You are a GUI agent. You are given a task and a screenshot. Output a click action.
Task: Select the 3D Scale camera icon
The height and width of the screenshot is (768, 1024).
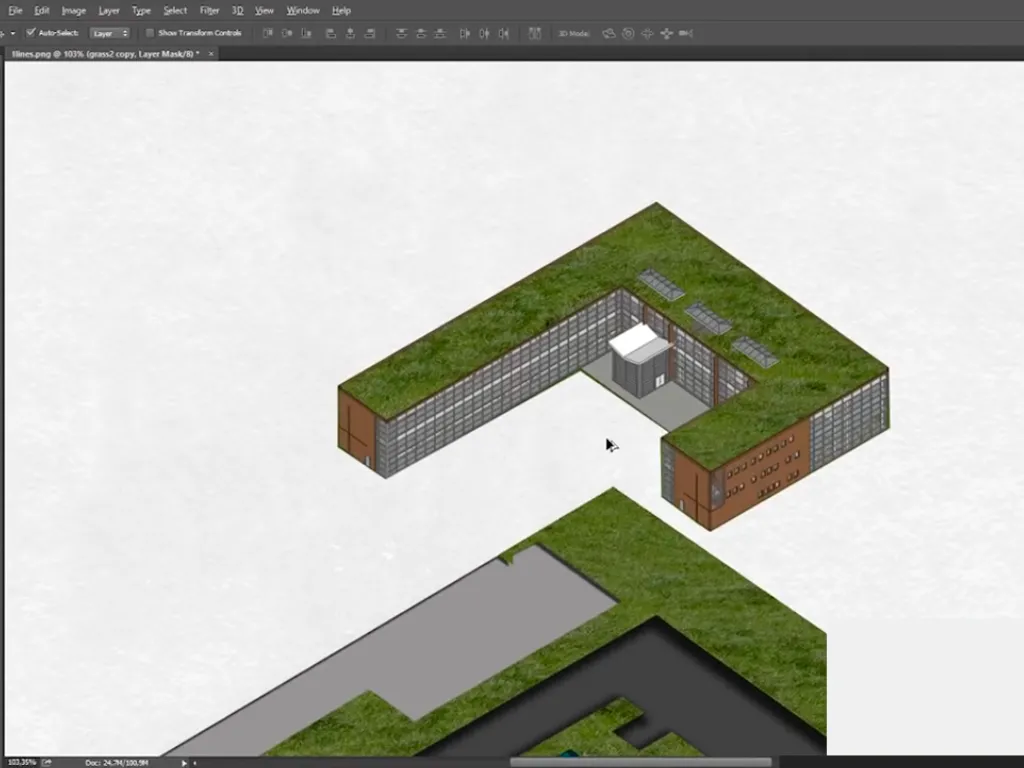pyautogui.click(x=686, y=33)
